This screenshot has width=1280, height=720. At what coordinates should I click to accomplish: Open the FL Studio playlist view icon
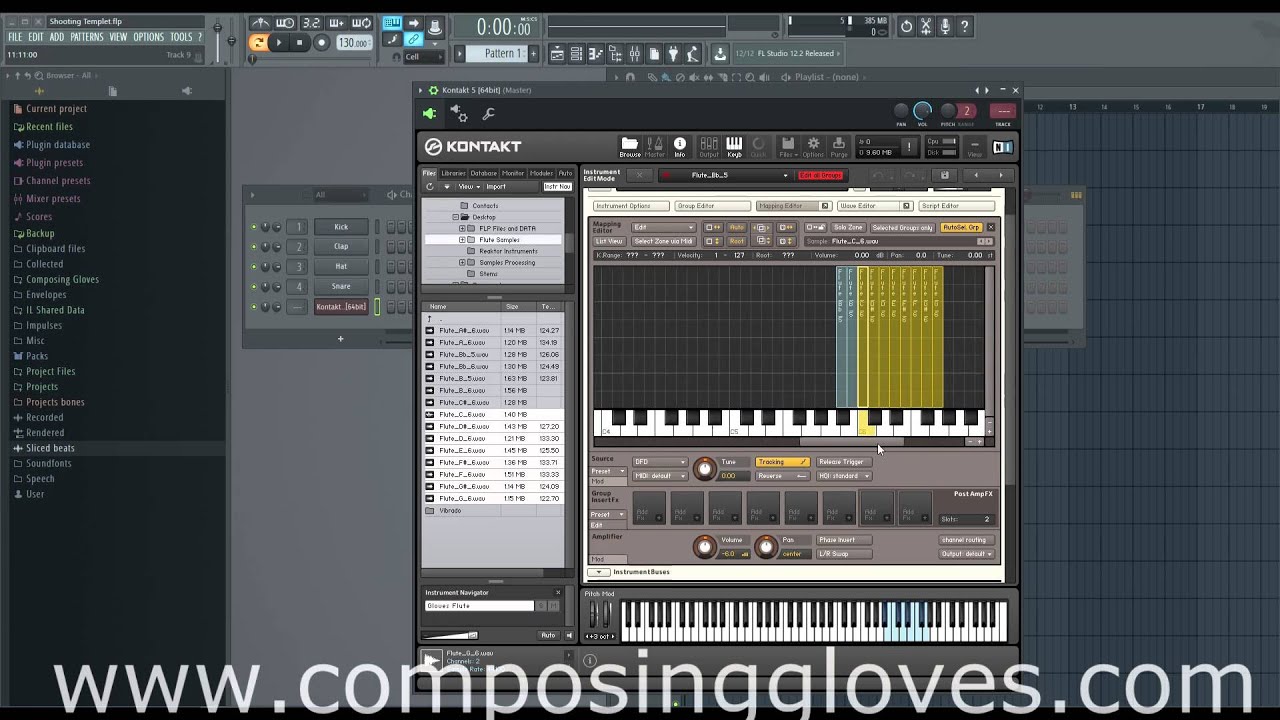(558, 54)
